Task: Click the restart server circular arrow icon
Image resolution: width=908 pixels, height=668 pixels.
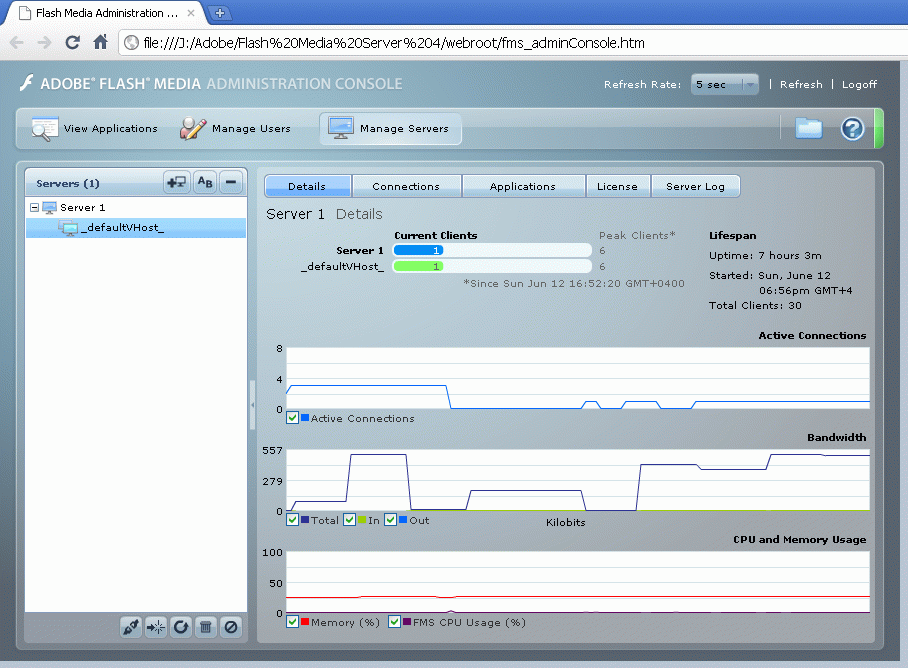Action: (x=181, y=627)
